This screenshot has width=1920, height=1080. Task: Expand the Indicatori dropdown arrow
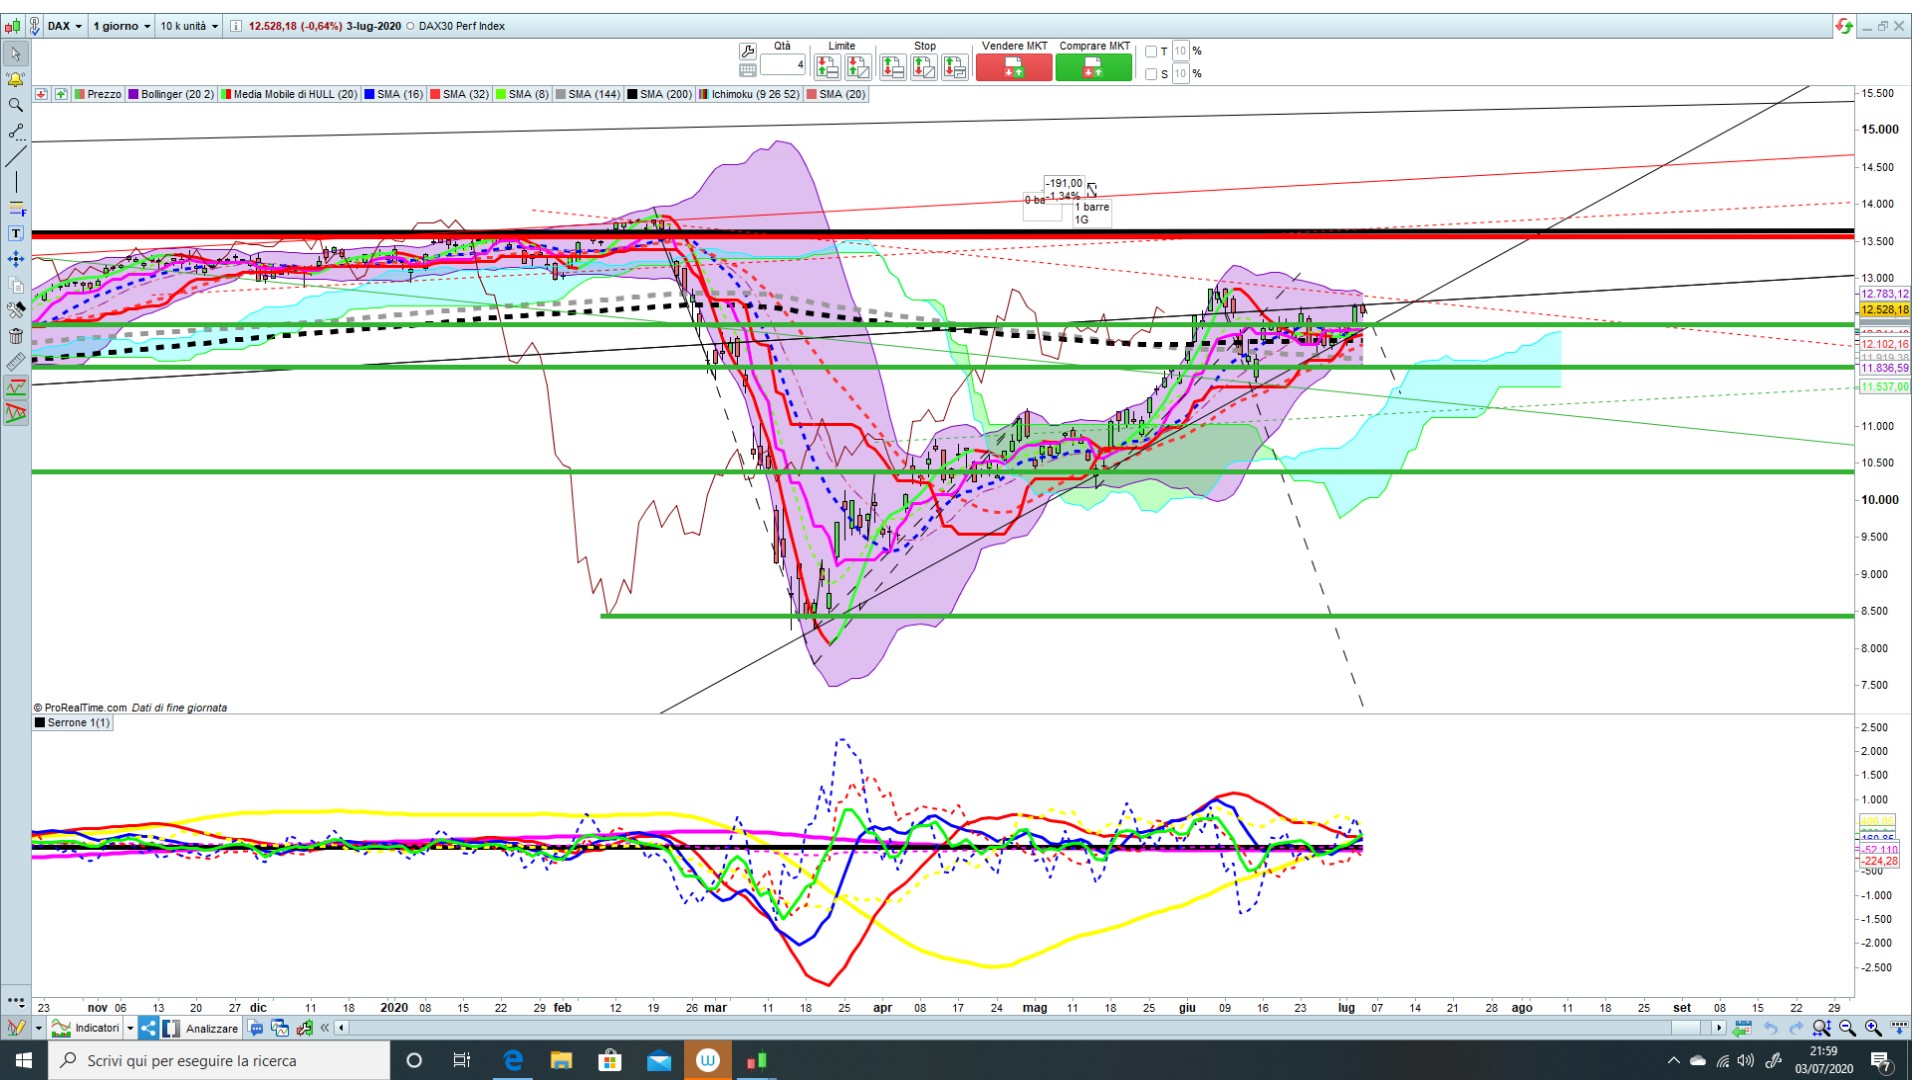[x=130, y=1028]
